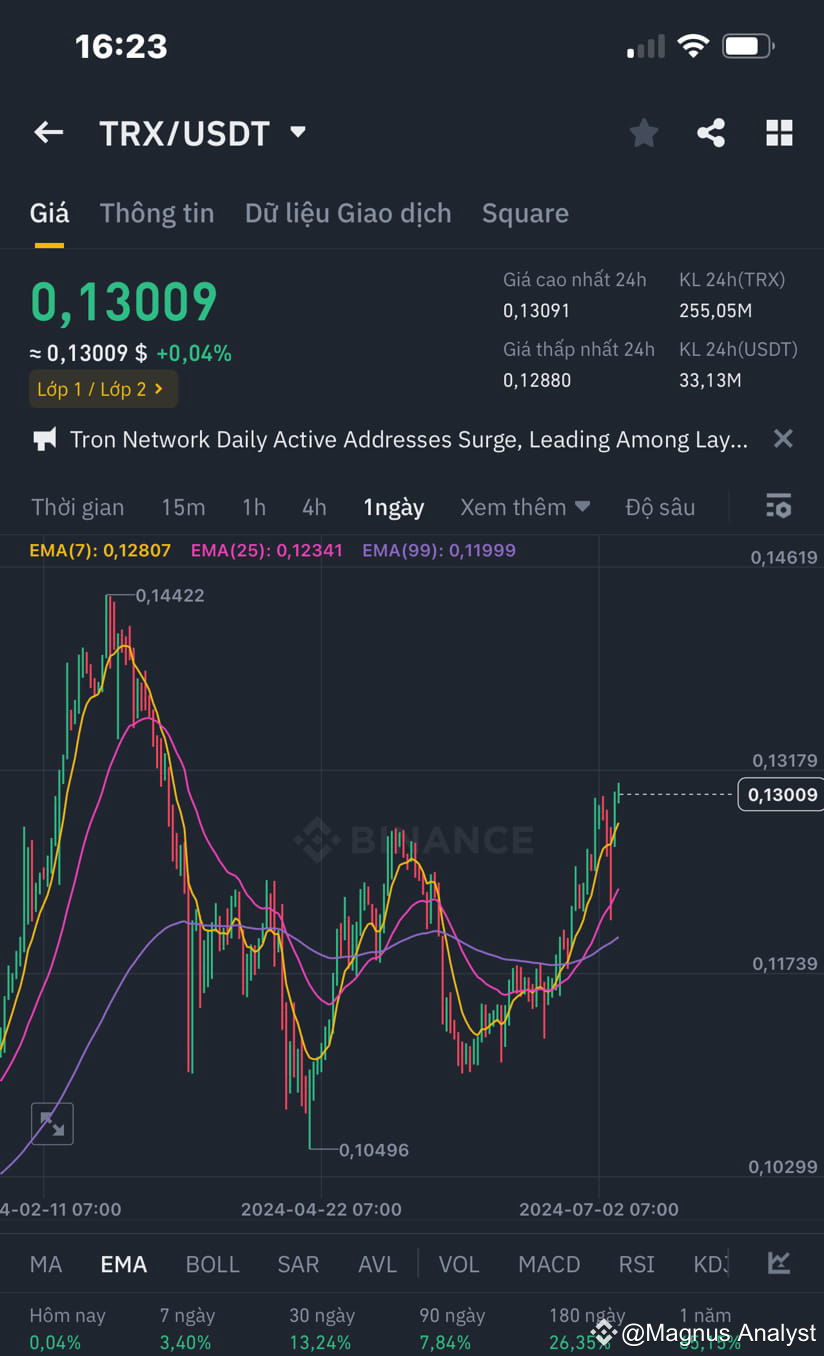
Task: Enable the BOLL indicator
Action: pyautogui.click(x=213, y=1264)
